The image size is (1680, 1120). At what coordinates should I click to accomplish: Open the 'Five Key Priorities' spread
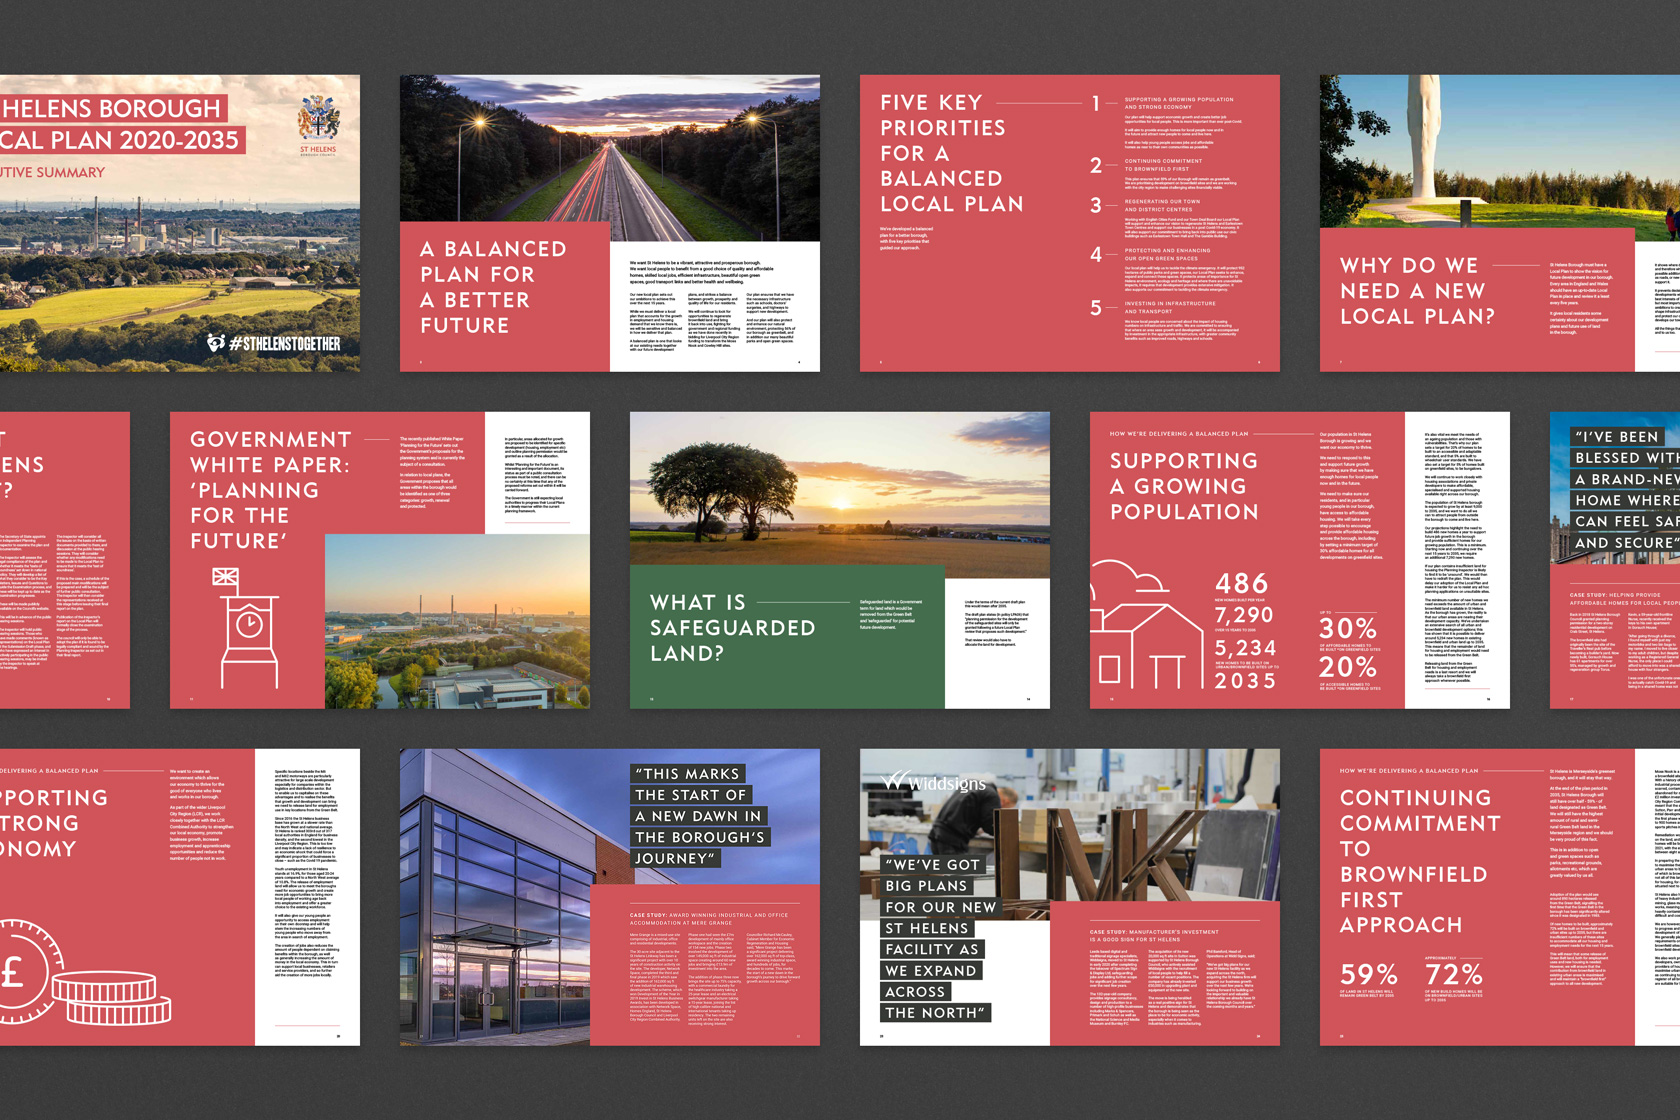click(x=1070, y=223)
